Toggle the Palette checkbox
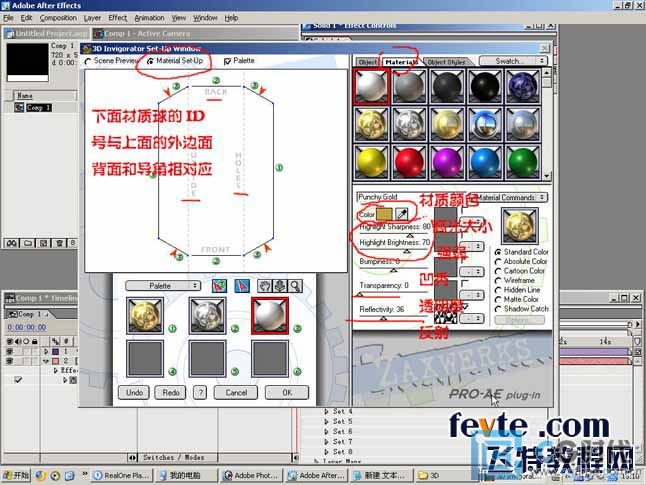646x485 pixels. pos(227,61)
